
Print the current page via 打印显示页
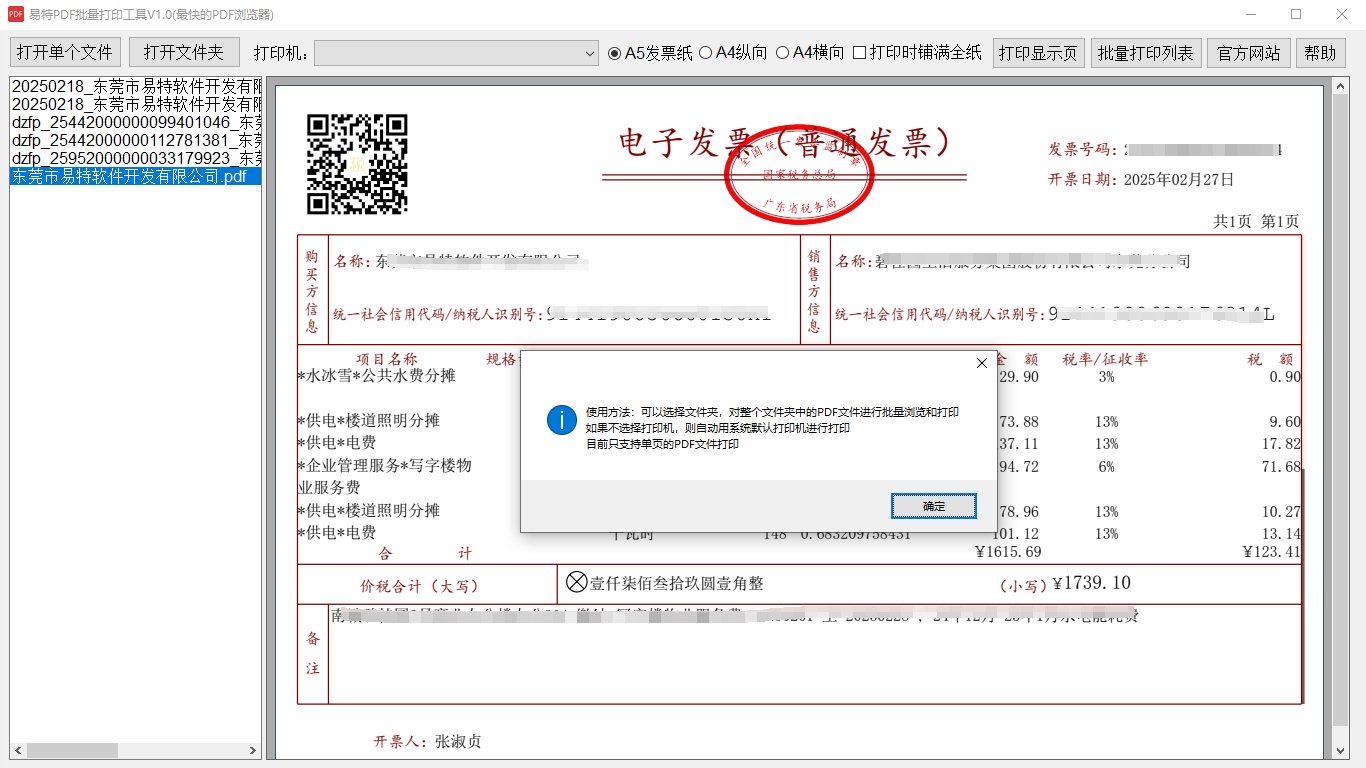tap(1039, 53)
